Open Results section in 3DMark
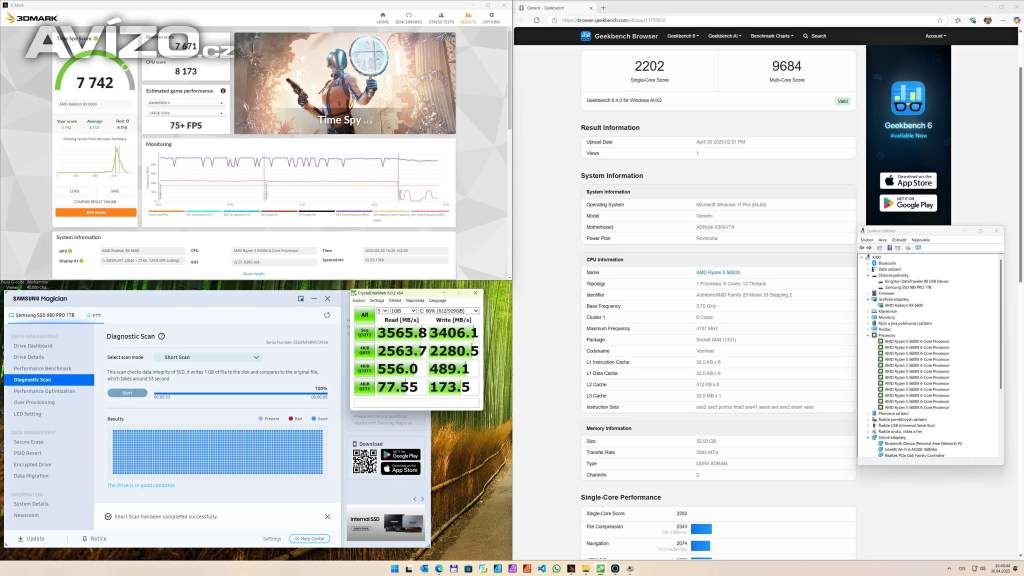The image size is (1024, 576). 468,18
